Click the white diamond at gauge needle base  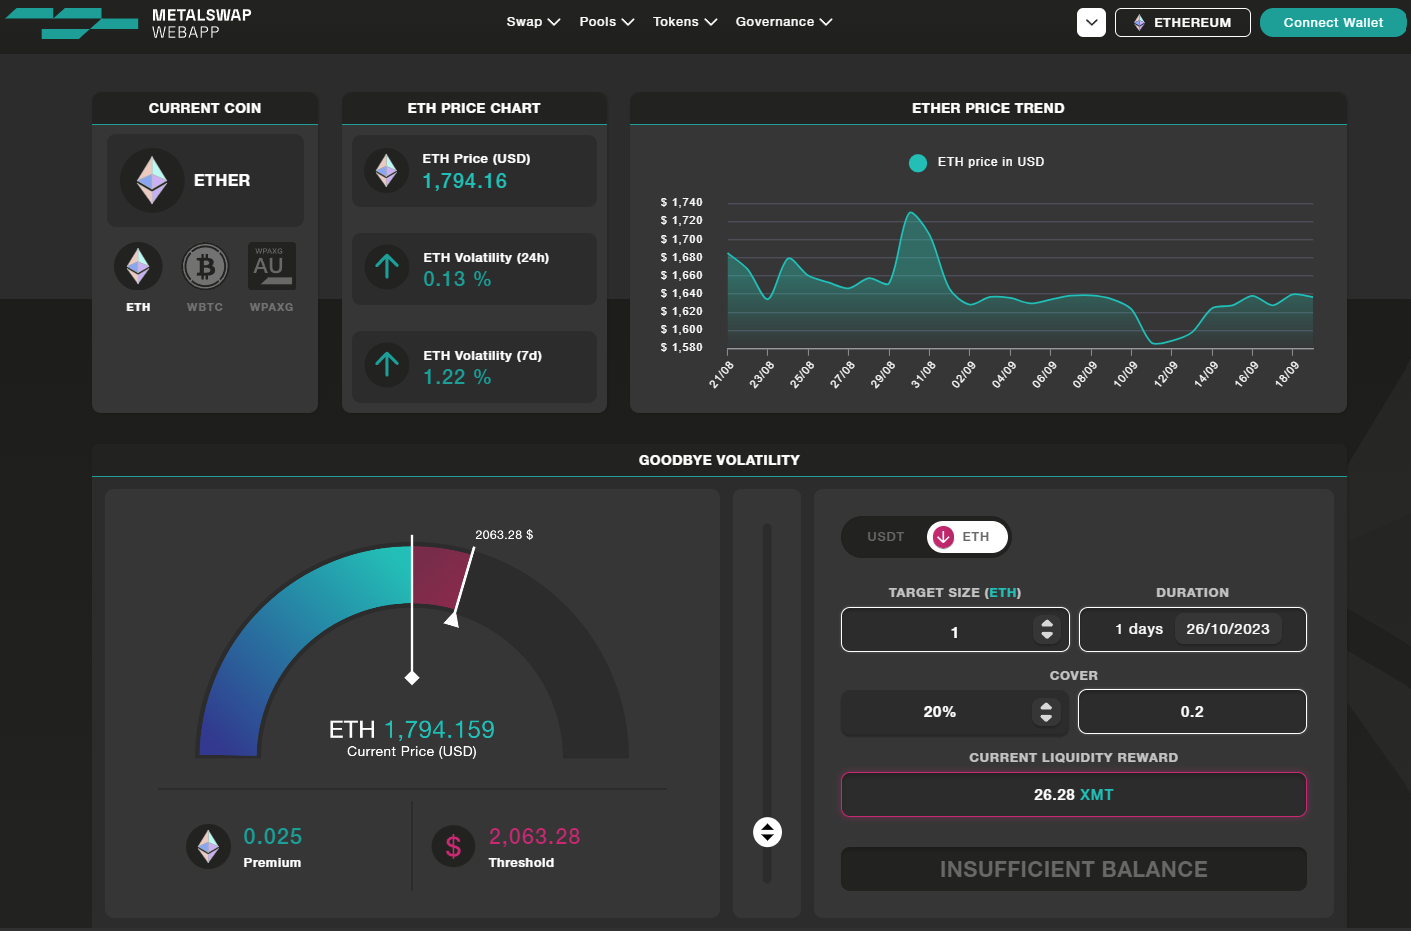412,678
